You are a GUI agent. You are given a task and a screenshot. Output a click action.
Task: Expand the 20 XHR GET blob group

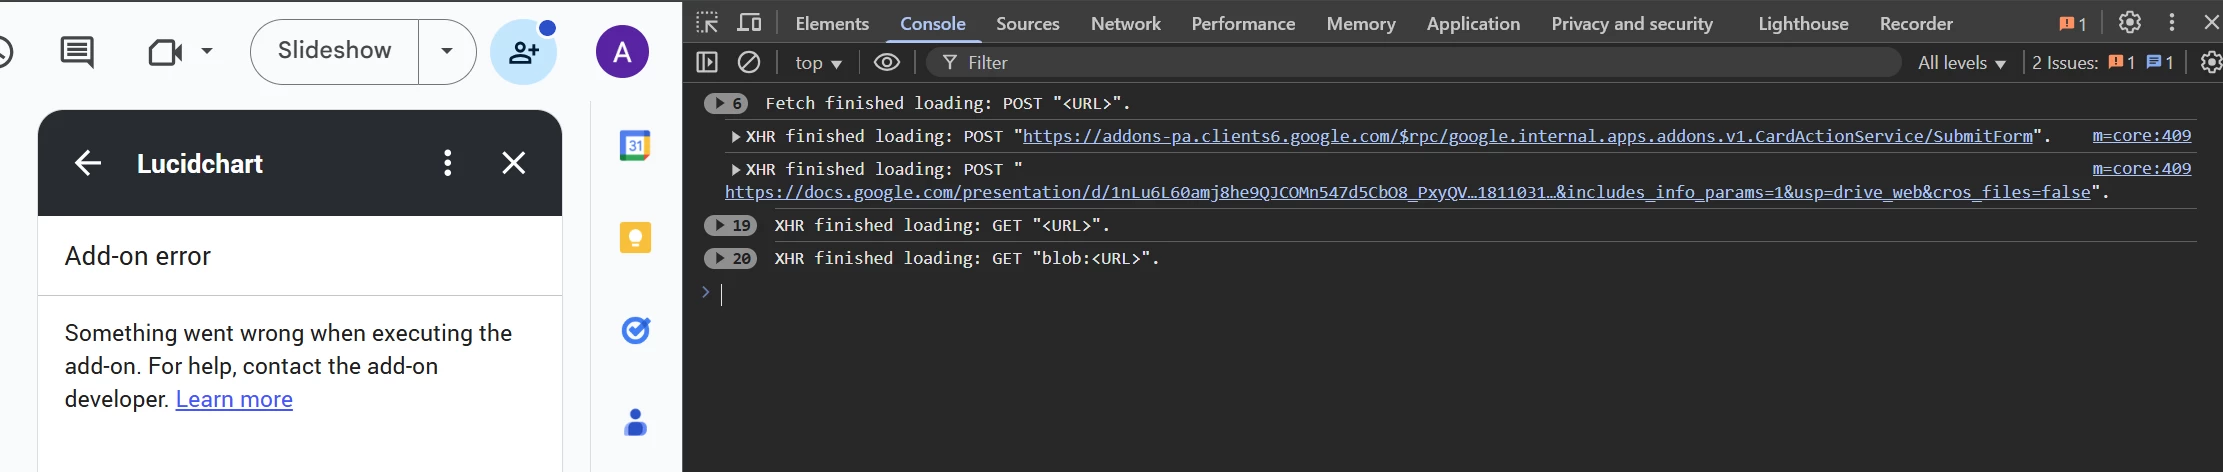(x=730, y=258)
